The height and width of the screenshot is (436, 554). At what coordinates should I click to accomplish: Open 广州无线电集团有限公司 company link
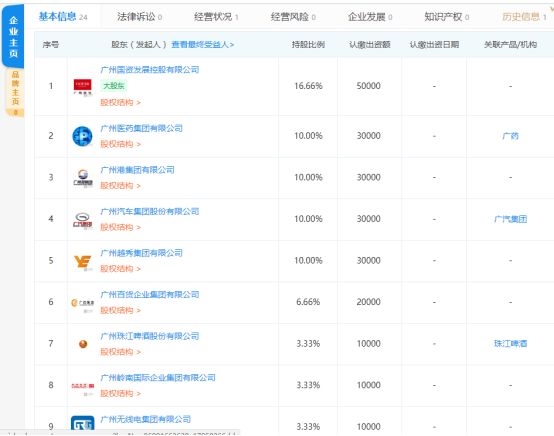coord(146,419)
